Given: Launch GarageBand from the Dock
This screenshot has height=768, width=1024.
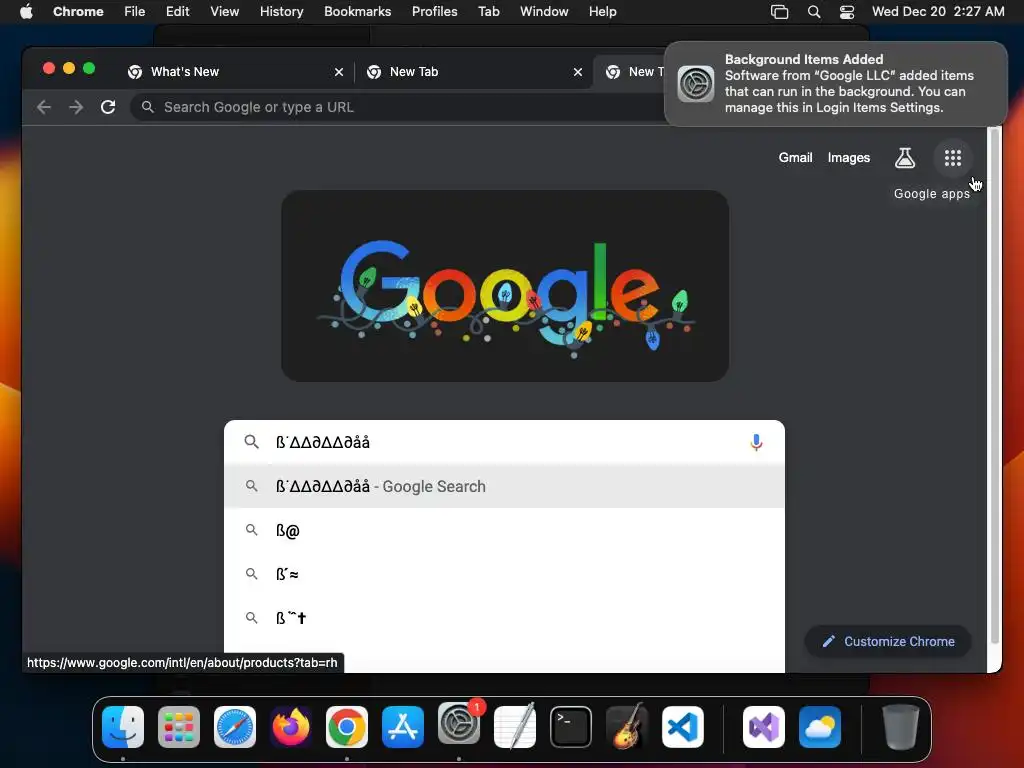Looking at the screenshot, I should click(x=627, y=726).
